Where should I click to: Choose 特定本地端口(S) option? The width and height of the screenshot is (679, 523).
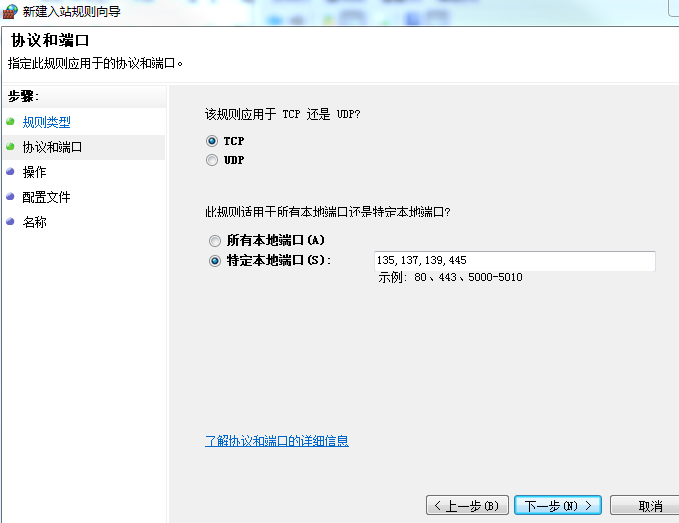pos(215,261)
